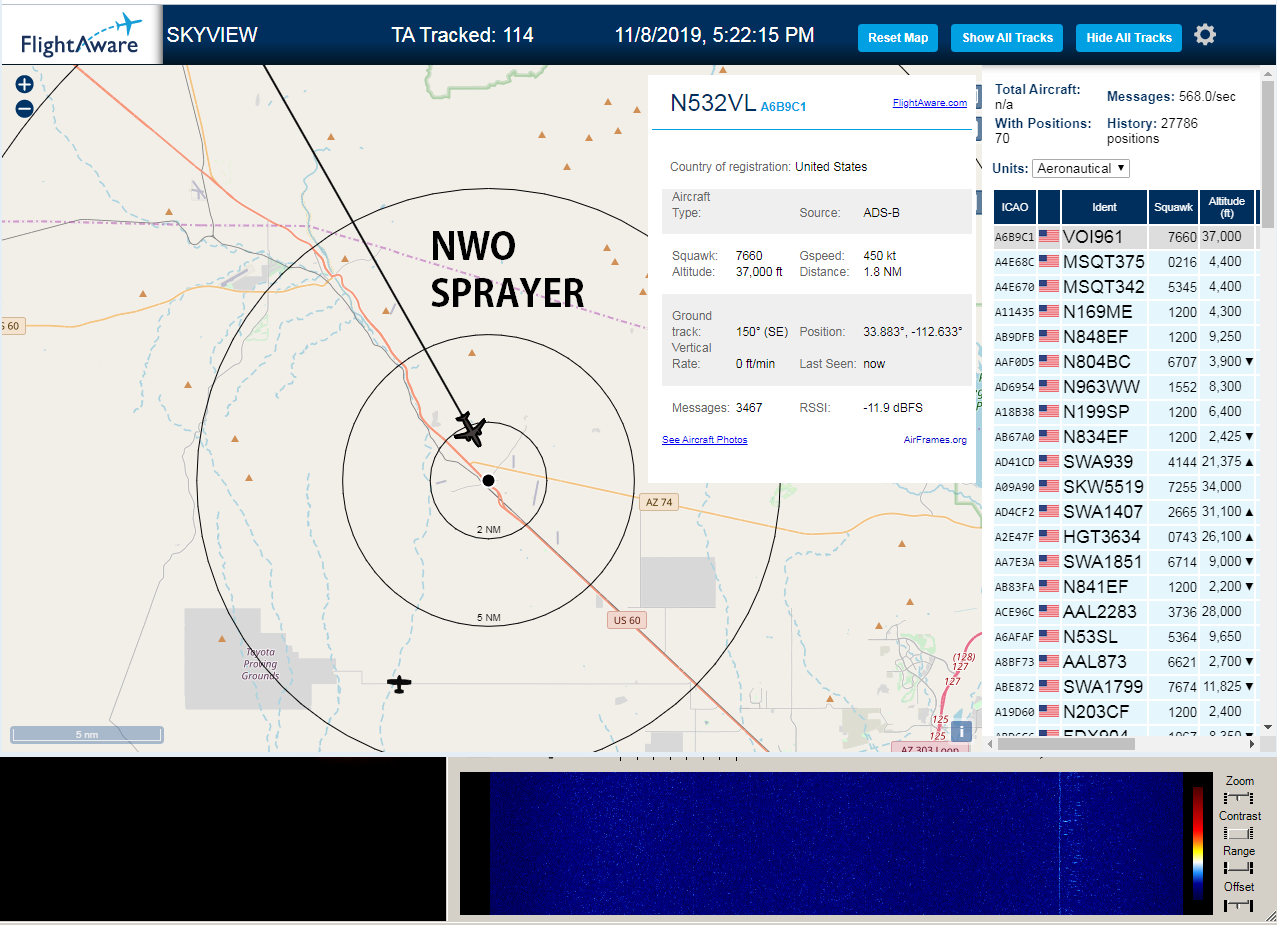Screen dimensions: 1277x925
Task: Select the AAL2283 aircraft row
Action: coord(1125,612)
